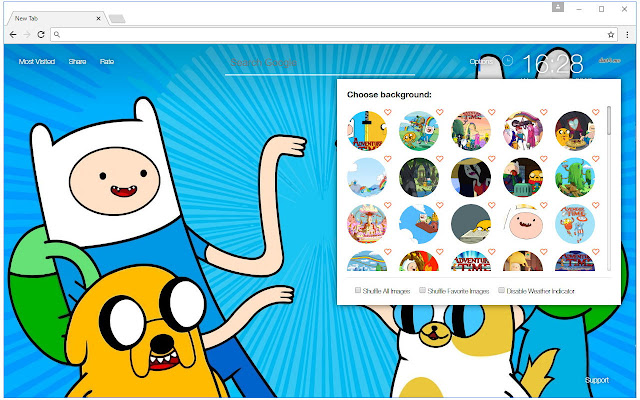640x400 pixels.
Task: Open a new browser tab
Action: (x=117, y=19)
